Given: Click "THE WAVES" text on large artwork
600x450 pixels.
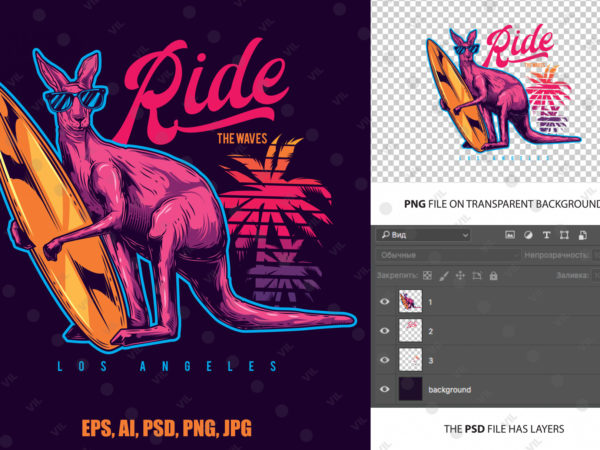Looking at the screenshot, I should click(242, 138).
